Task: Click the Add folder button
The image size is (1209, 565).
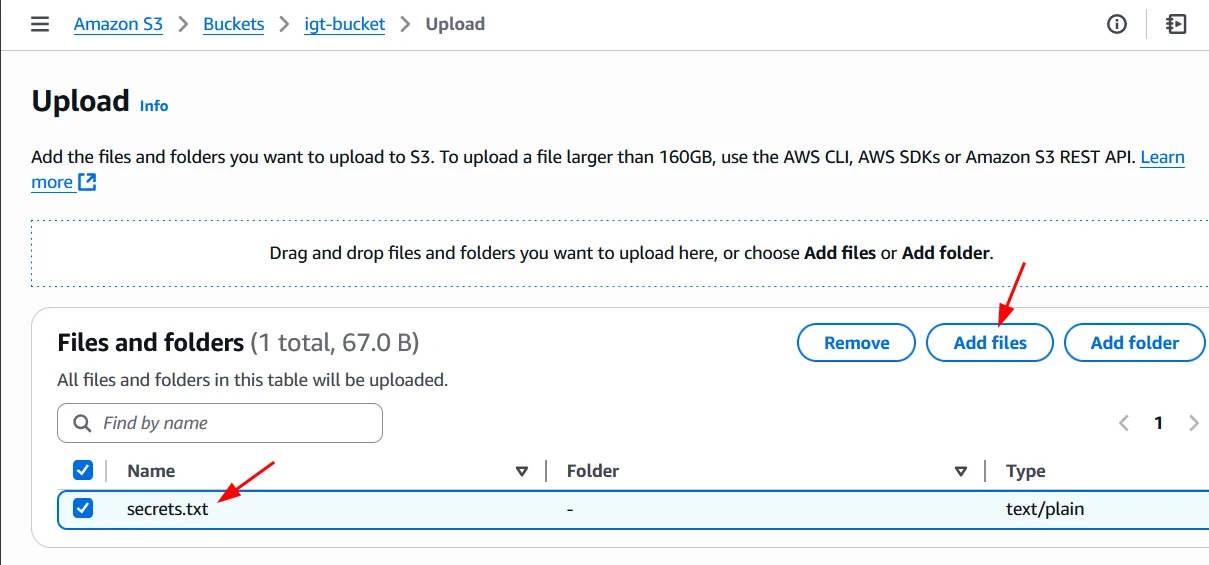Action: coord(1134,343)
